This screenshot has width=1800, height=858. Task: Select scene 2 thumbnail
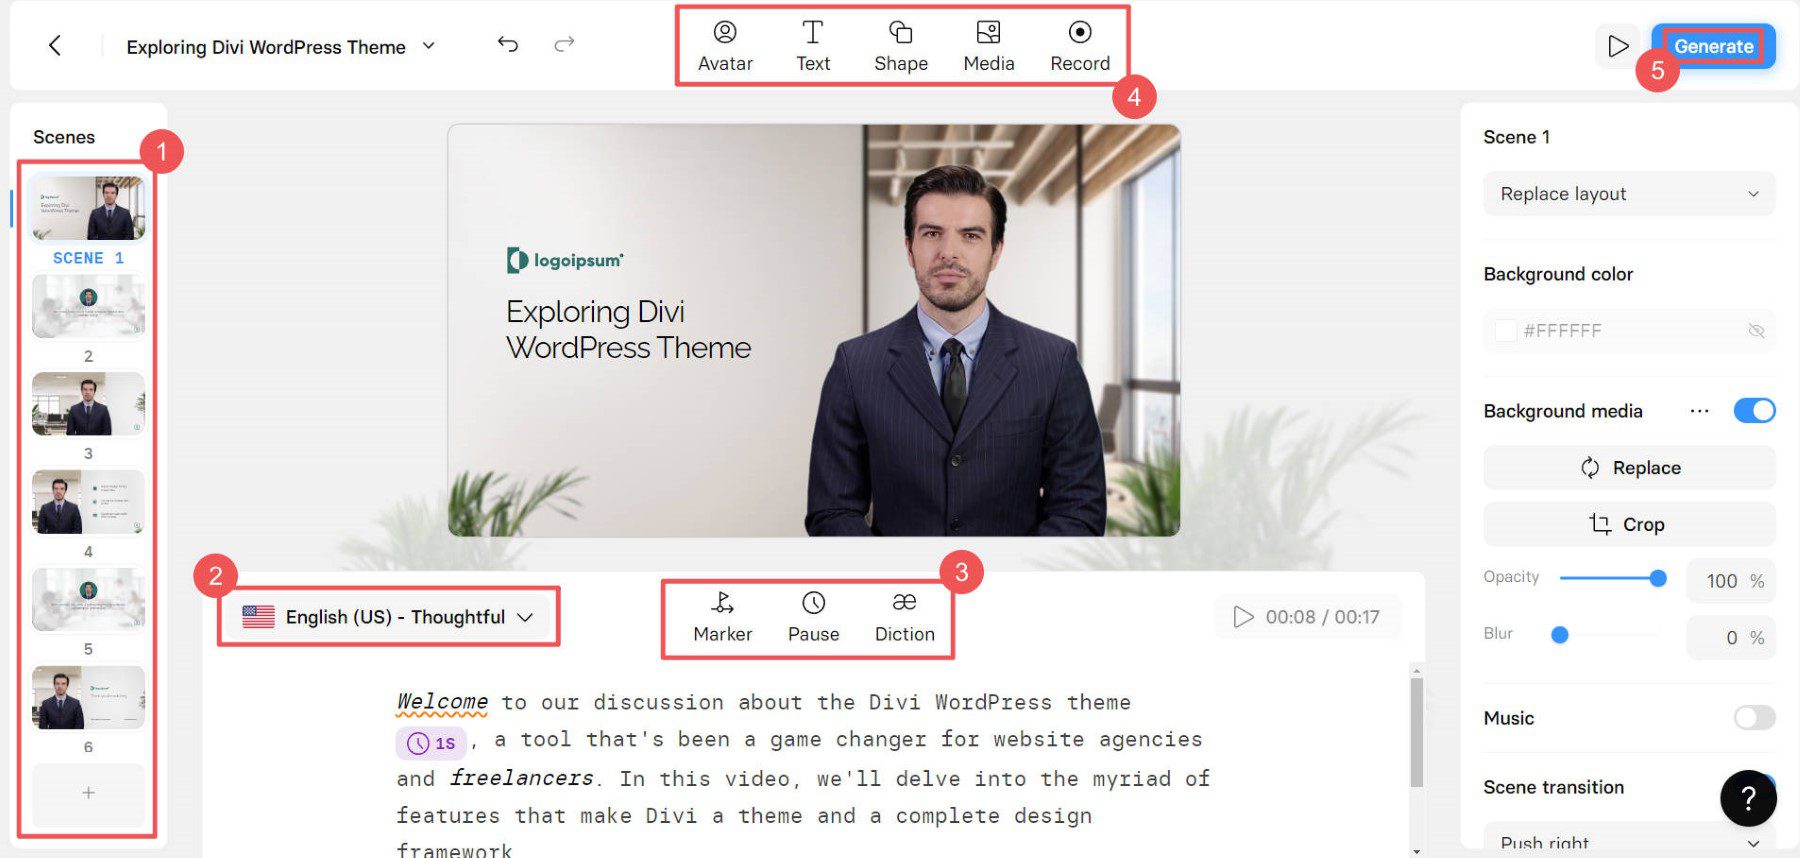click(88, 306)
